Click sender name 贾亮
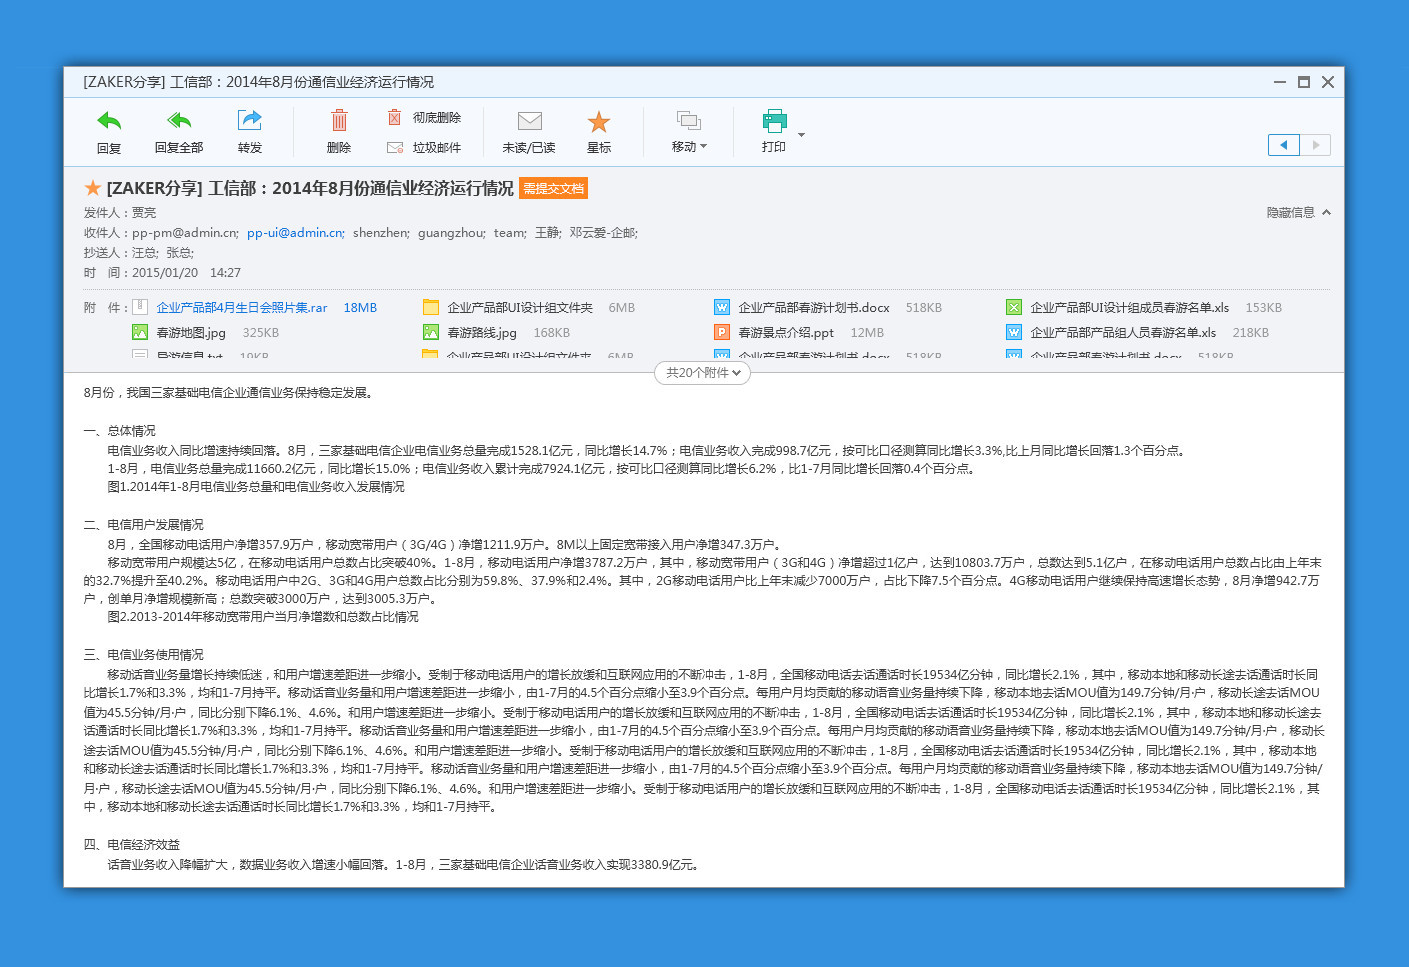Image resolution: width=1409 pixels, height=967 pixels. (144, 213)
